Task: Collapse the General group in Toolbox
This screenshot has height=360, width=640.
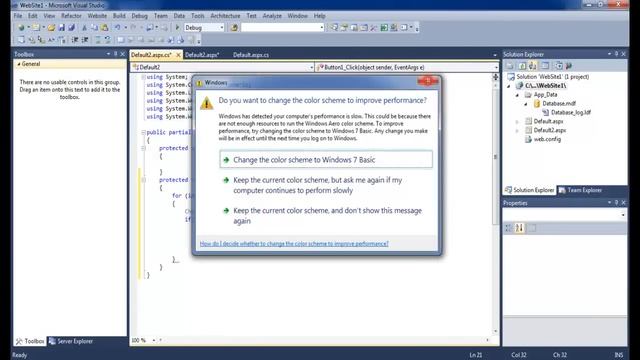Action: pyautogui.click(x=19, y=64)
